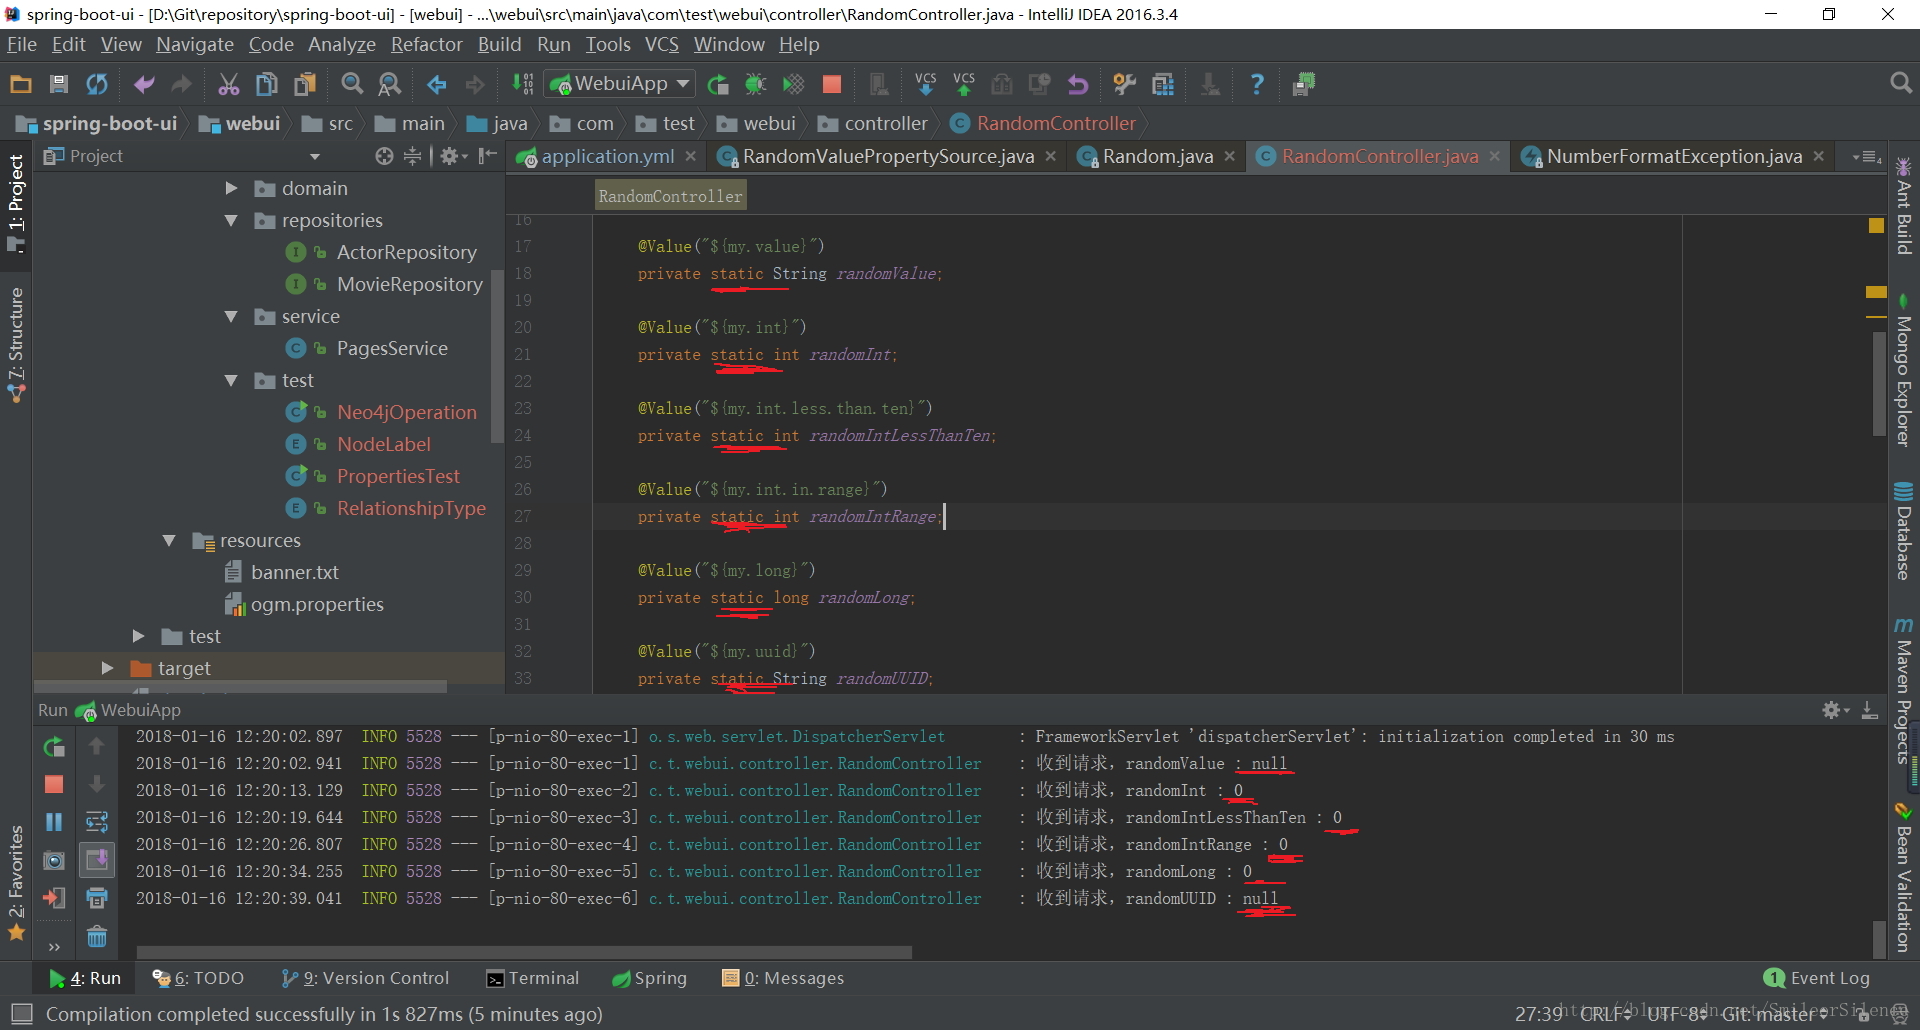The width and height of the screenshot is (1920, 1030).
Task: Click the console horizontal scrollbar
Action: click(524, 952)
